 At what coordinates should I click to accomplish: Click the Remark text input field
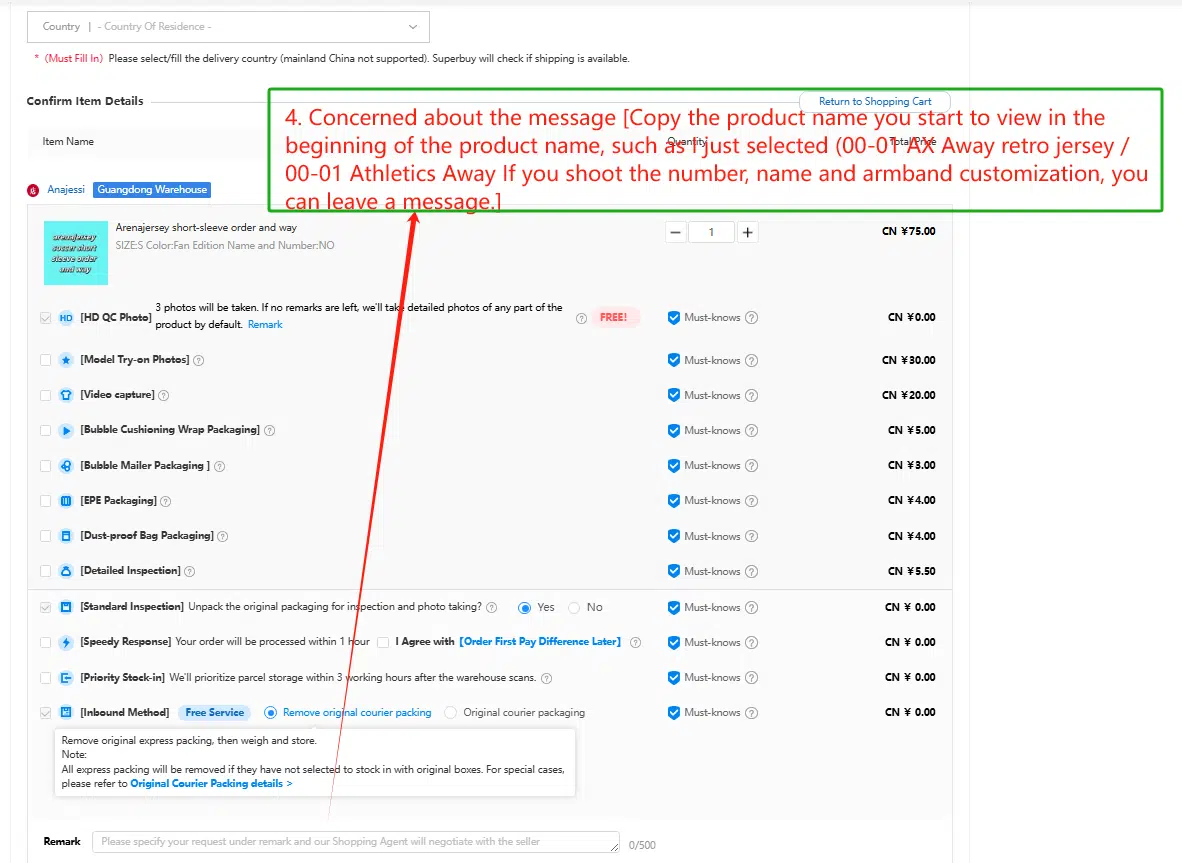[x=356, y=842]
